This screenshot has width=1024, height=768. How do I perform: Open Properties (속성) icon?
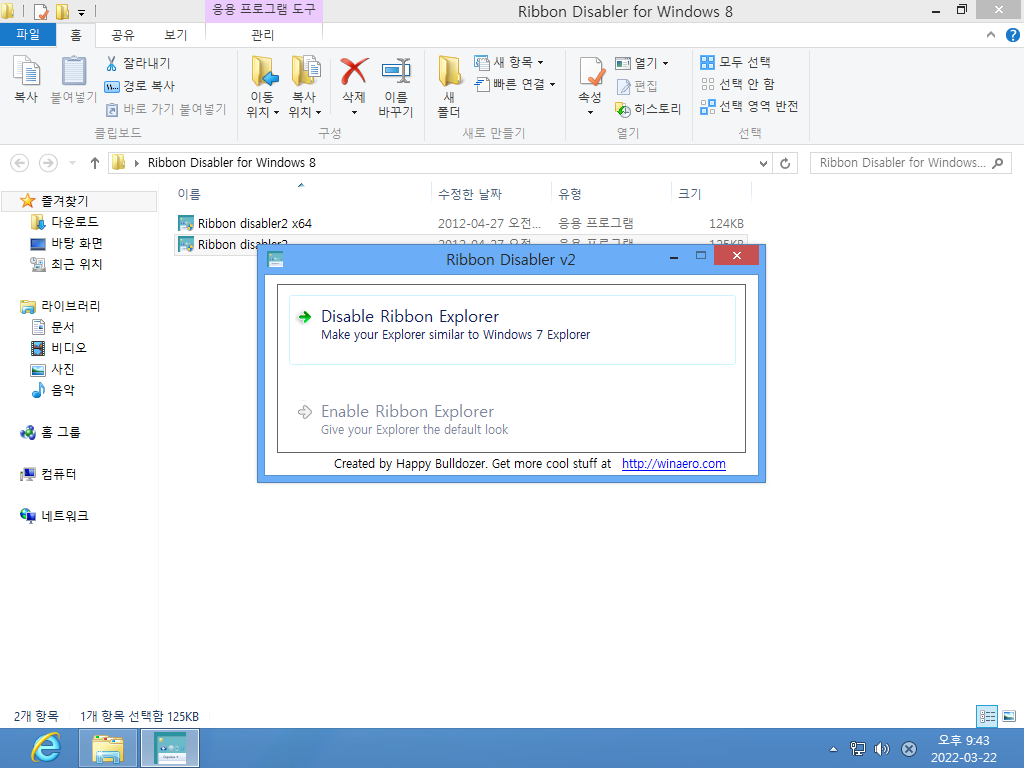(x=590, y=87)
